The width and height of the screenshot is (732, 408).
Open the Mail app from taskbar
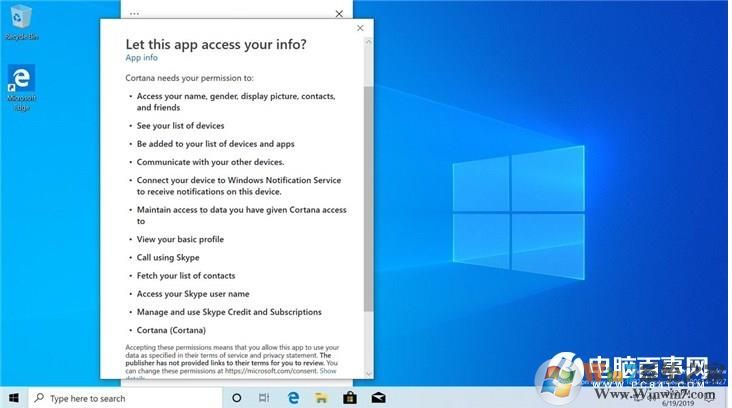378,398
